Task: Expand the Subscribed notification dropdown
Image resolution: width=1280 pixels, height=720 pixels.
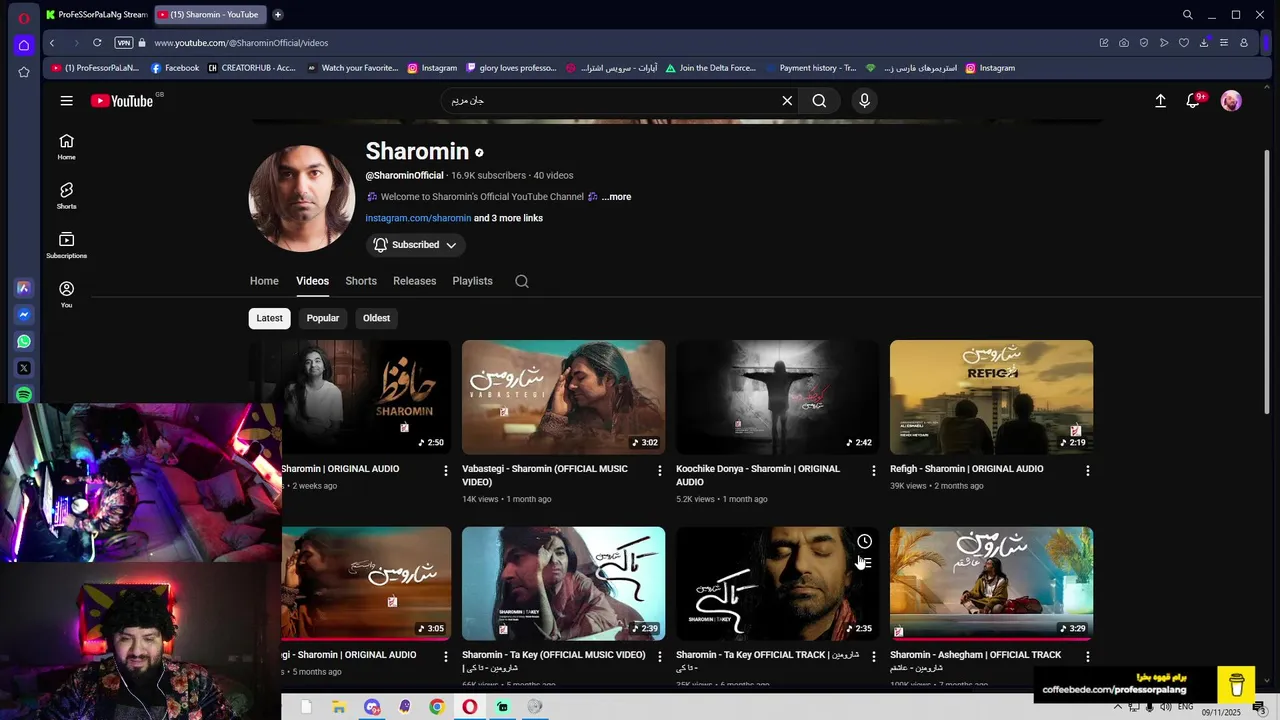Action: (416, 245)
